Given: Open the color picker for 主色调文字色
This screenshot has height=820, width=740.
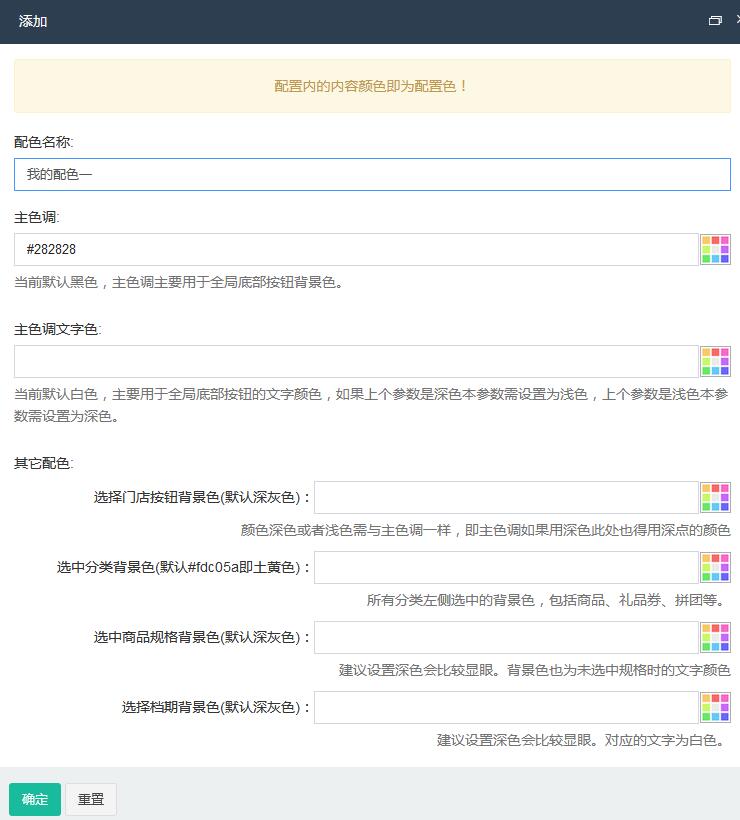Looking at the screenshot, I should [x=715, y=362].
